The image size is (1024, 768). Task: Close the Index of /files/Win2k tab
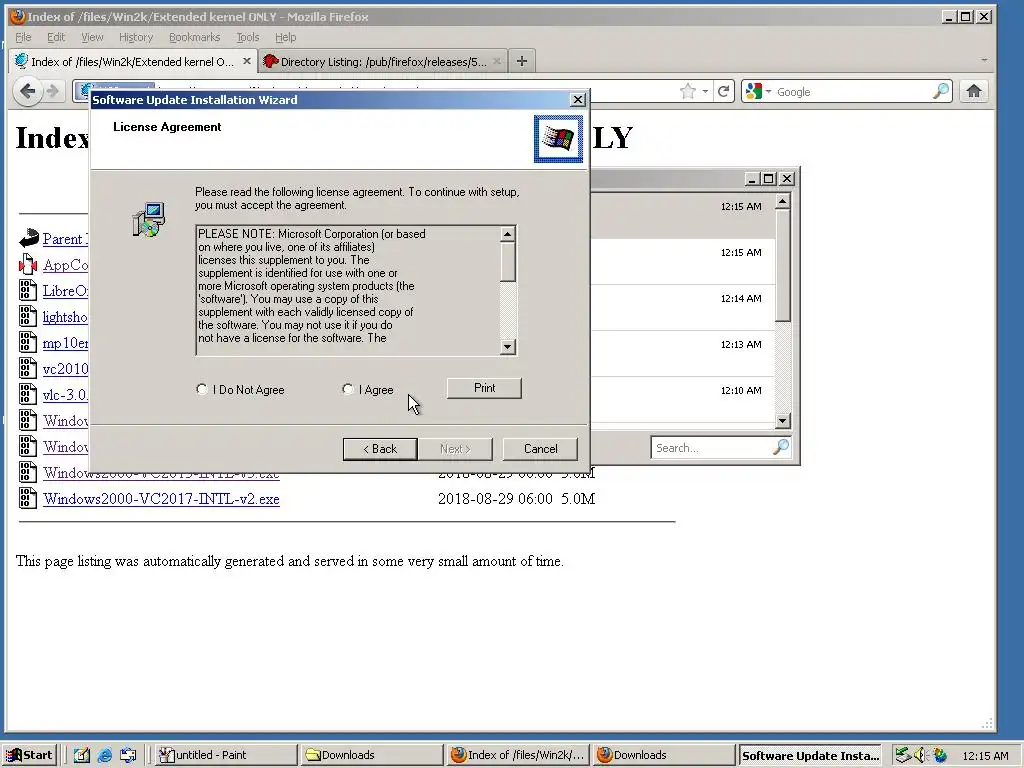247,61
